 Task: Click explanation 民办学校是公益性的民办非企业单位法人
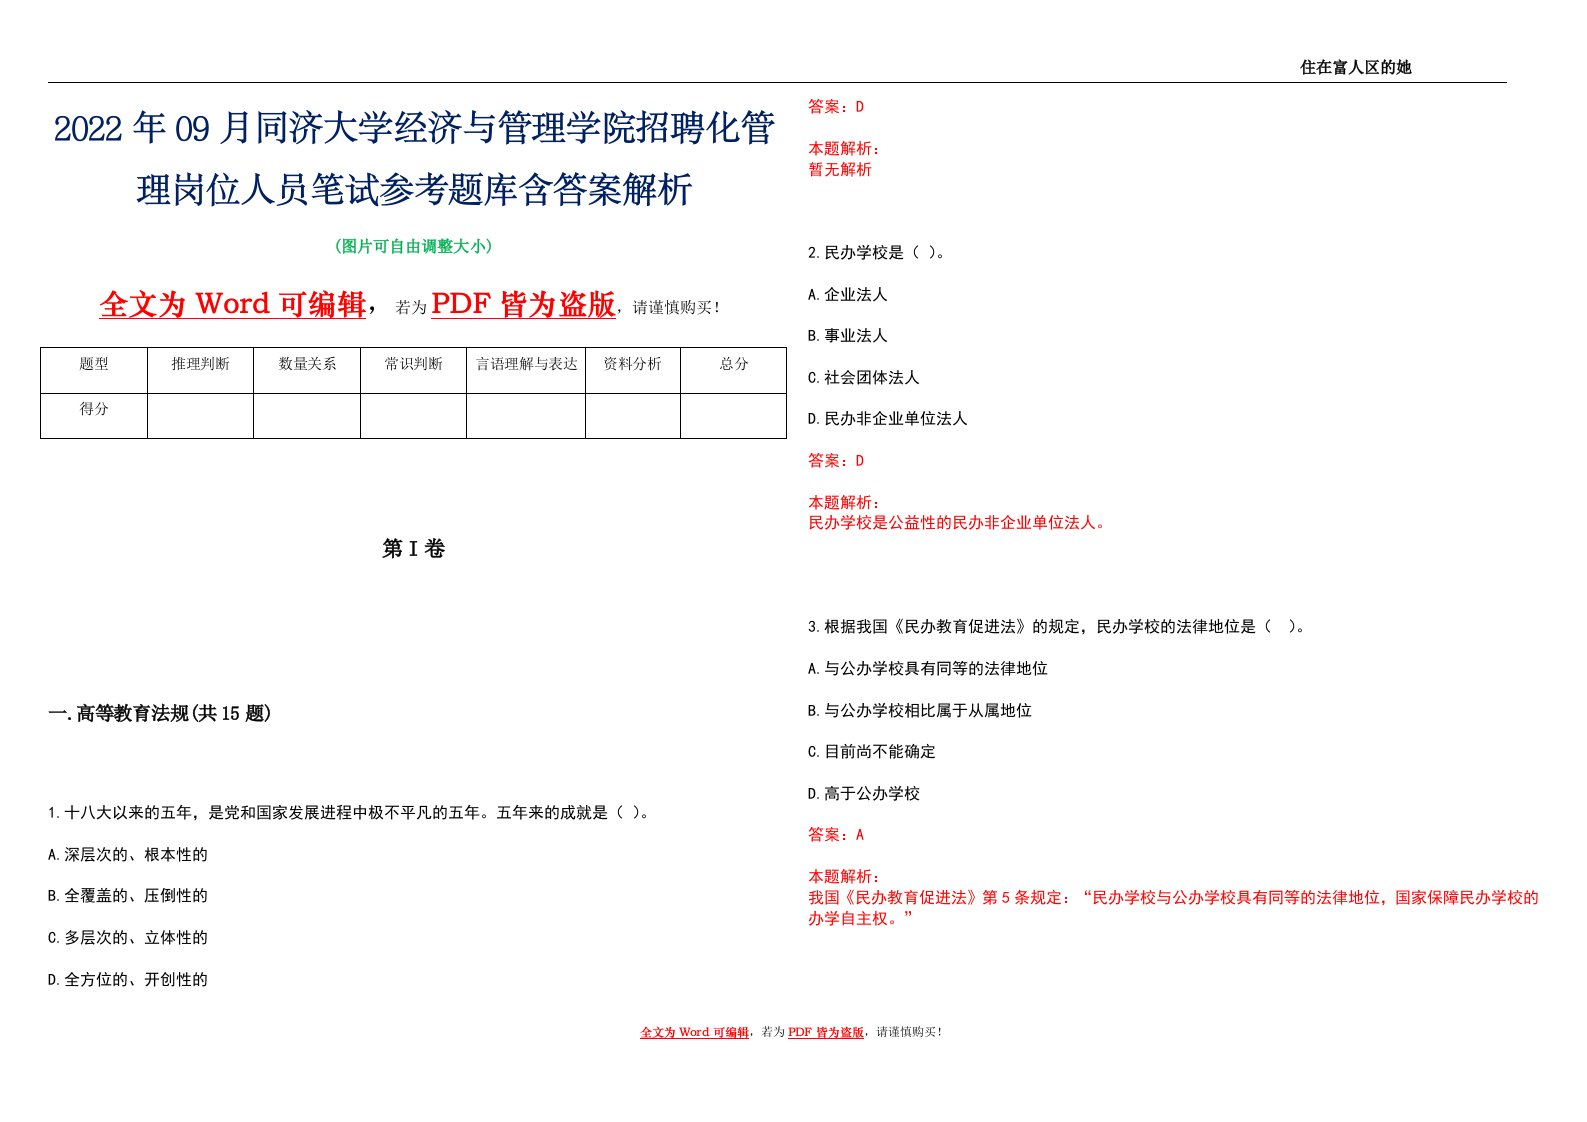point(960,523)
